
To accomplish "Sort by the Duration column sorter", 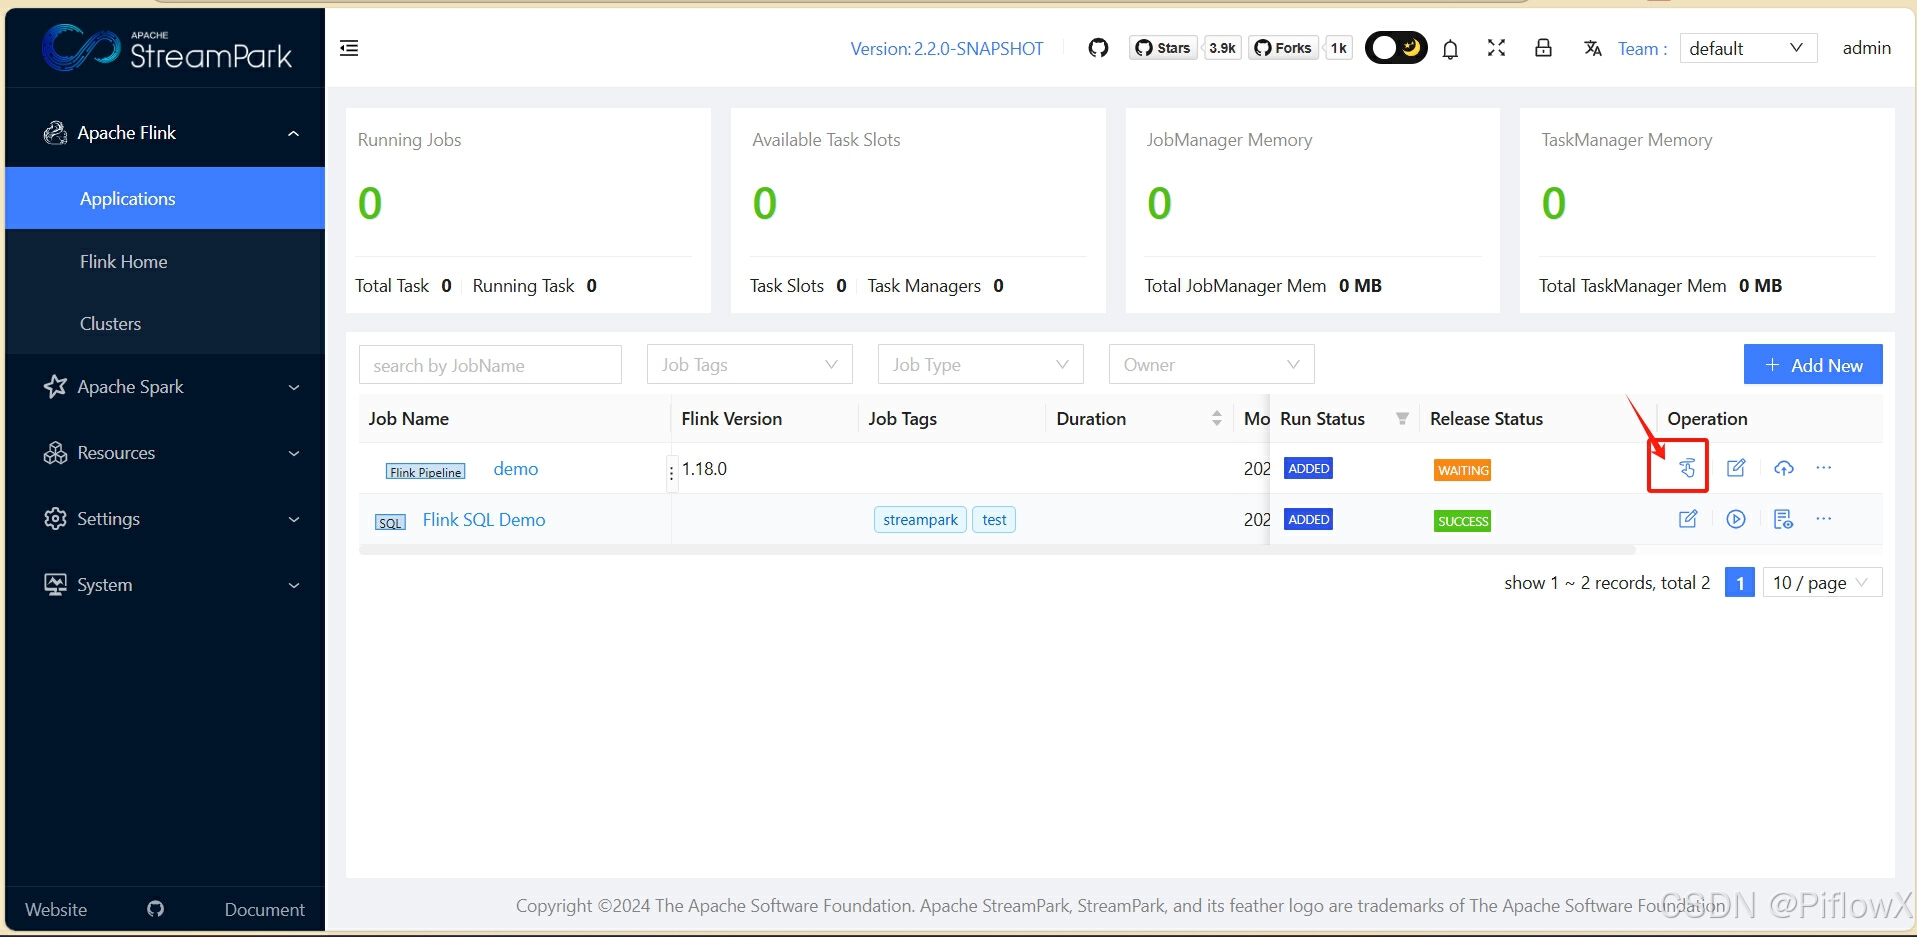I will click(1216, 419).
